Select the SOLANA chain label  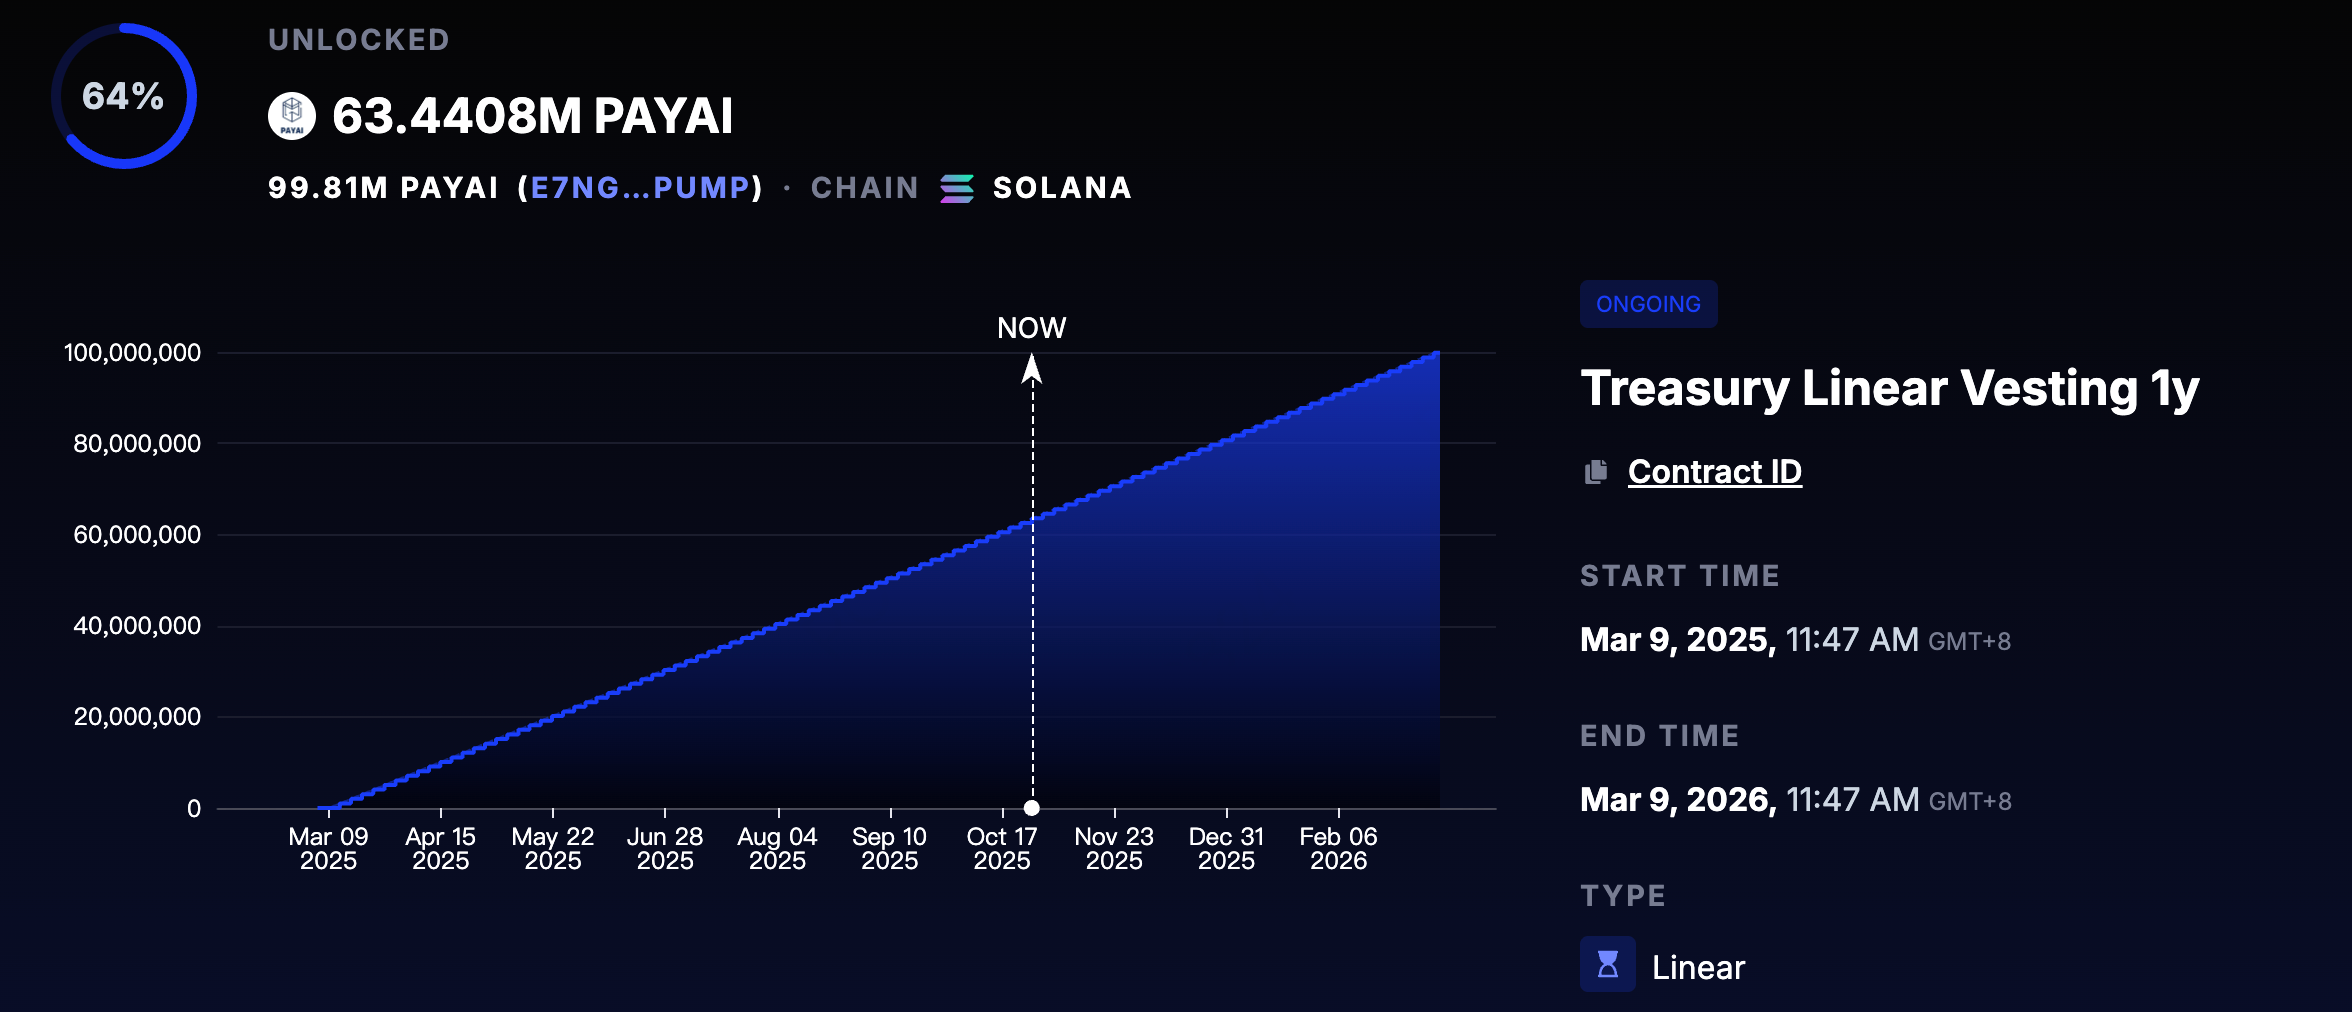pos(1062,188)
